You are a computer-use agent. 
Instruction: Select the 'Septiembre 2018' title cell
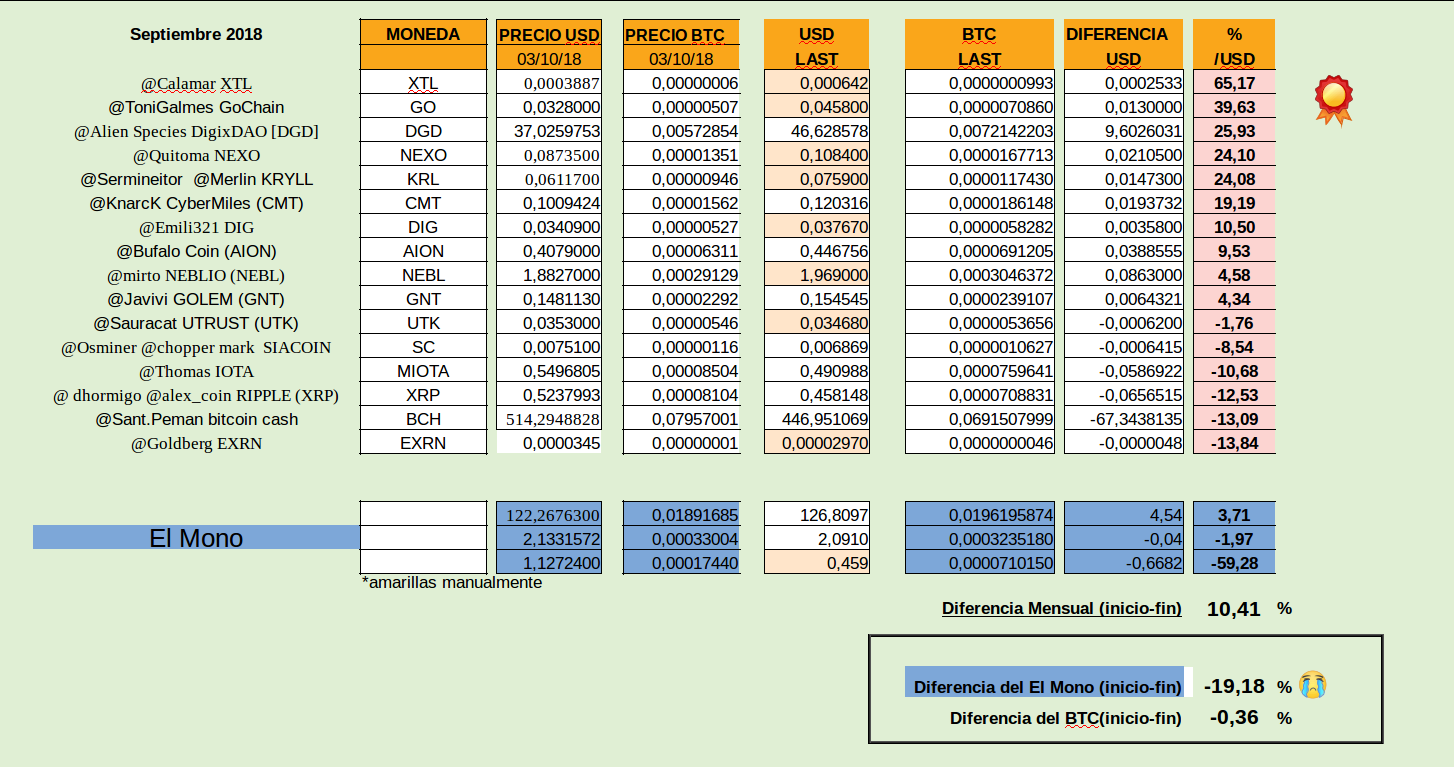[196, 34]
